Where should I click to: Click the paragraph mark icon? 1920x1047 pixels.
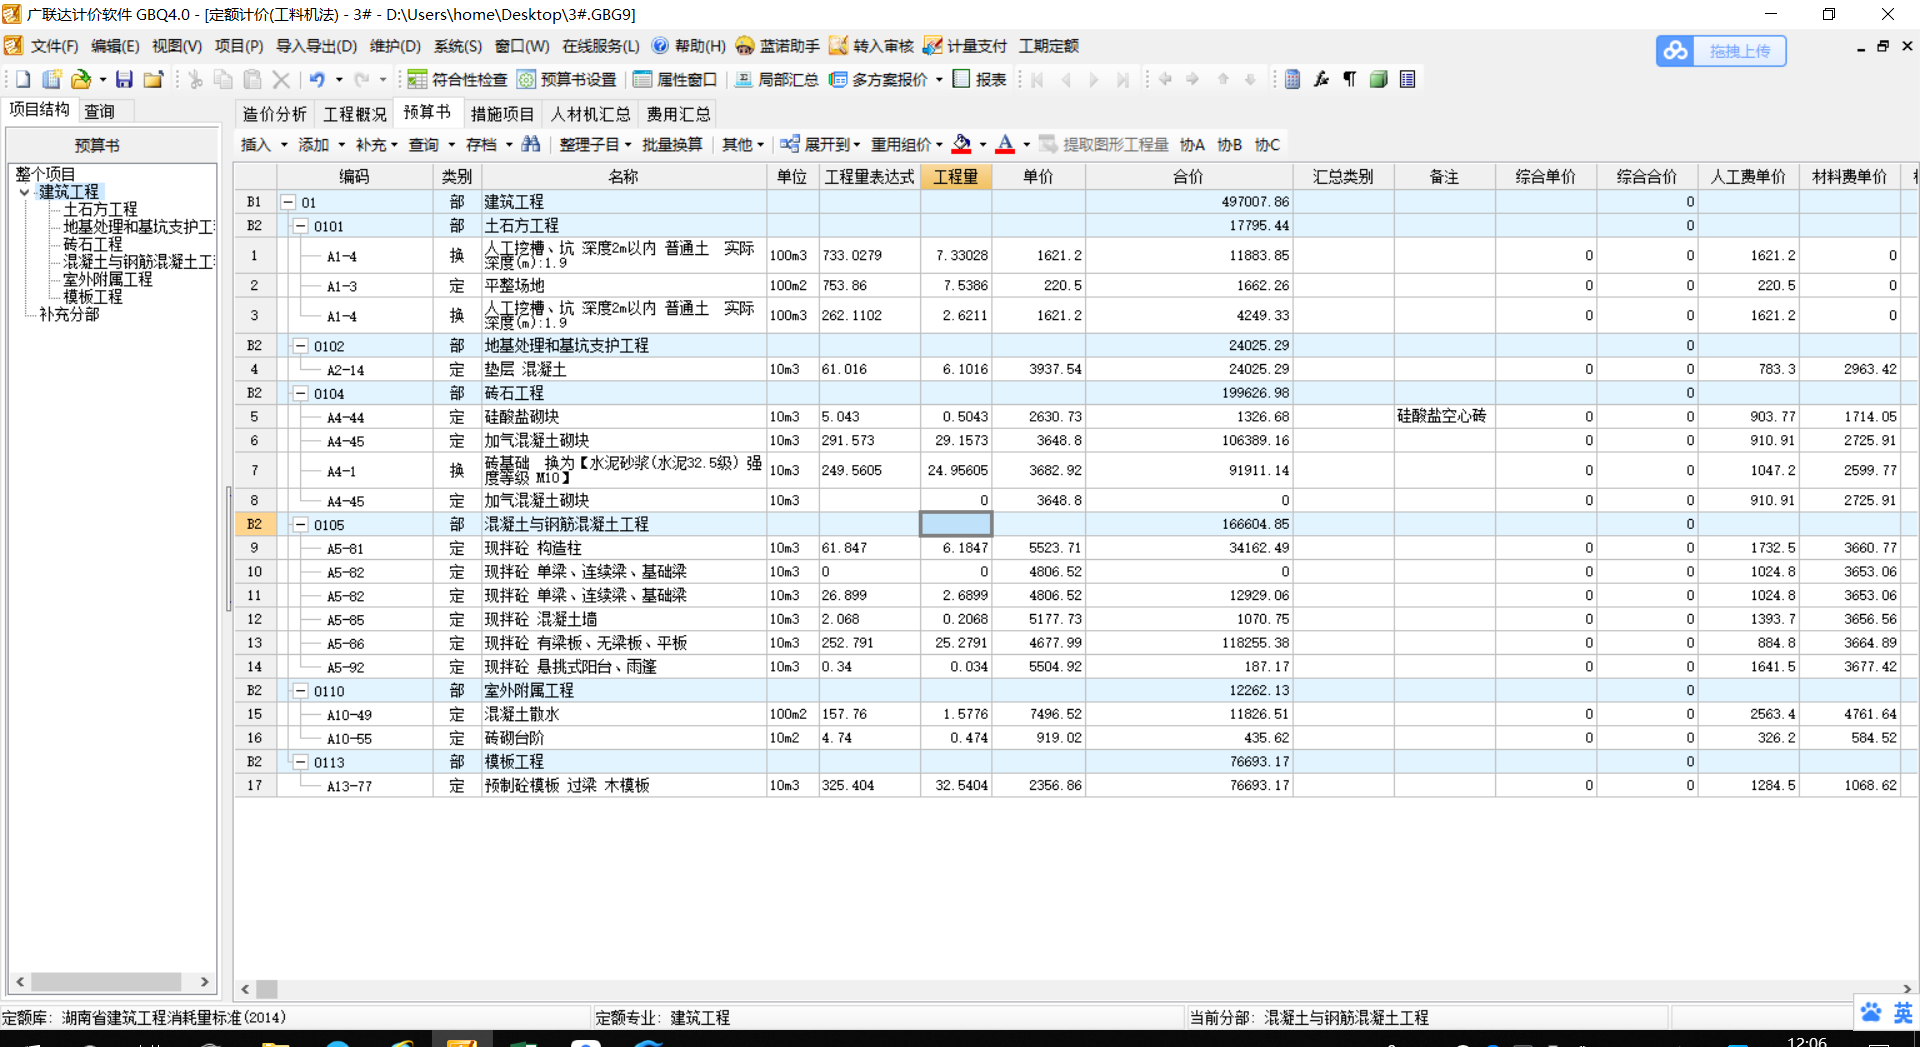click(x=1350, y=79)
